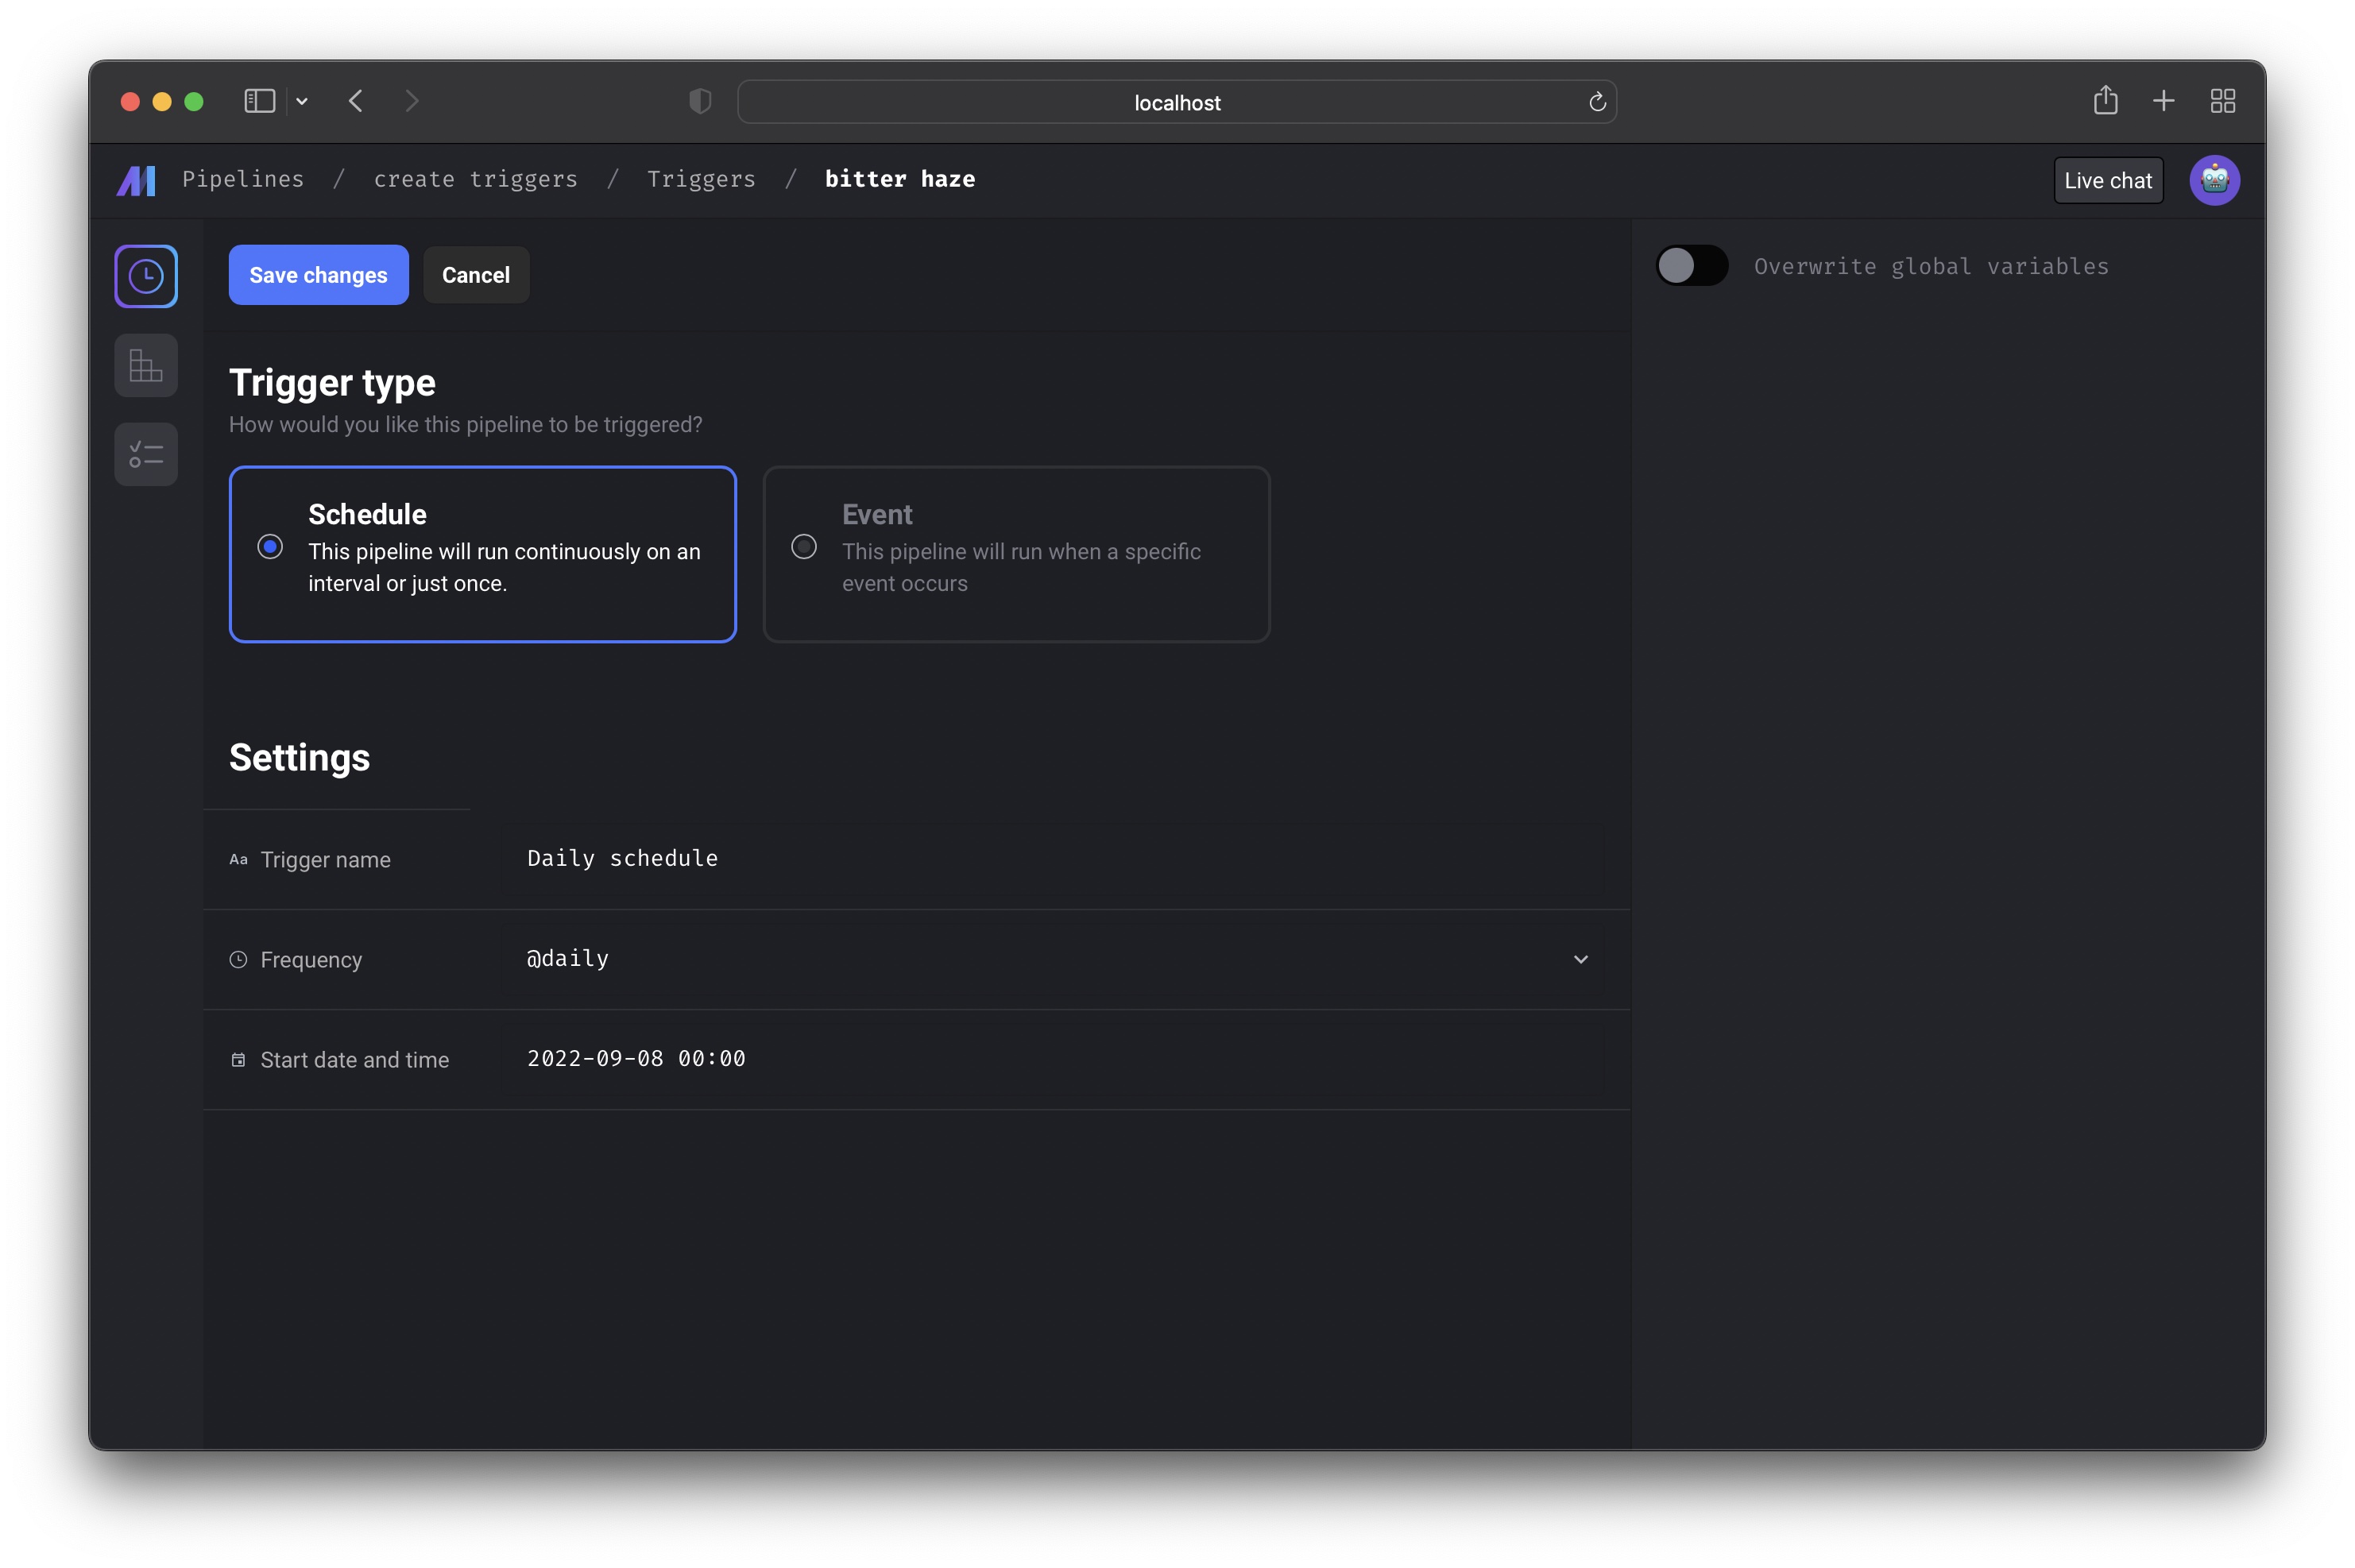Toggle Overwrite global variables switch
The height and width of the screenshot is (1568, 2355).
[x=1691, y=266]
